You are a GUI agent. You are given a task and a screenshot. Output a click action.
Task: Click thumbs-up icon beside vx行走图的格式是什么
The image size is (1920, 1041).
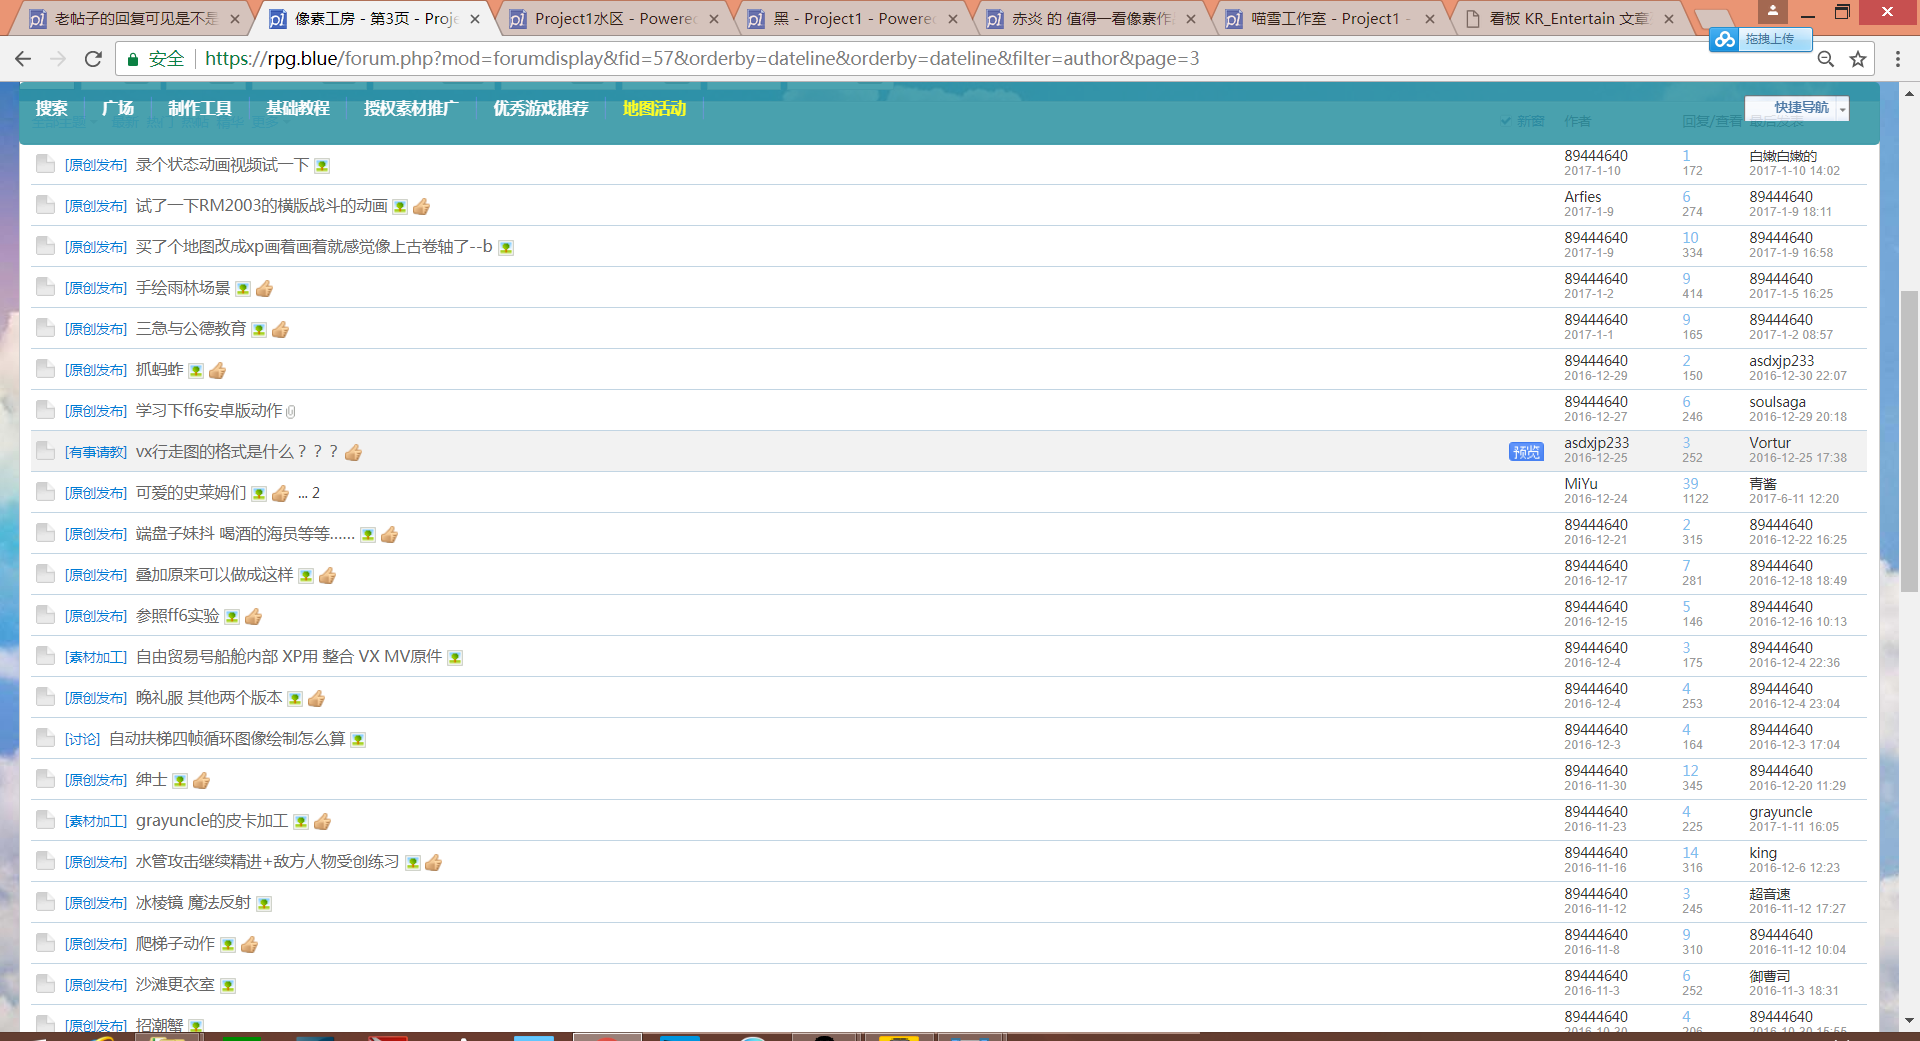pos(353,453)
